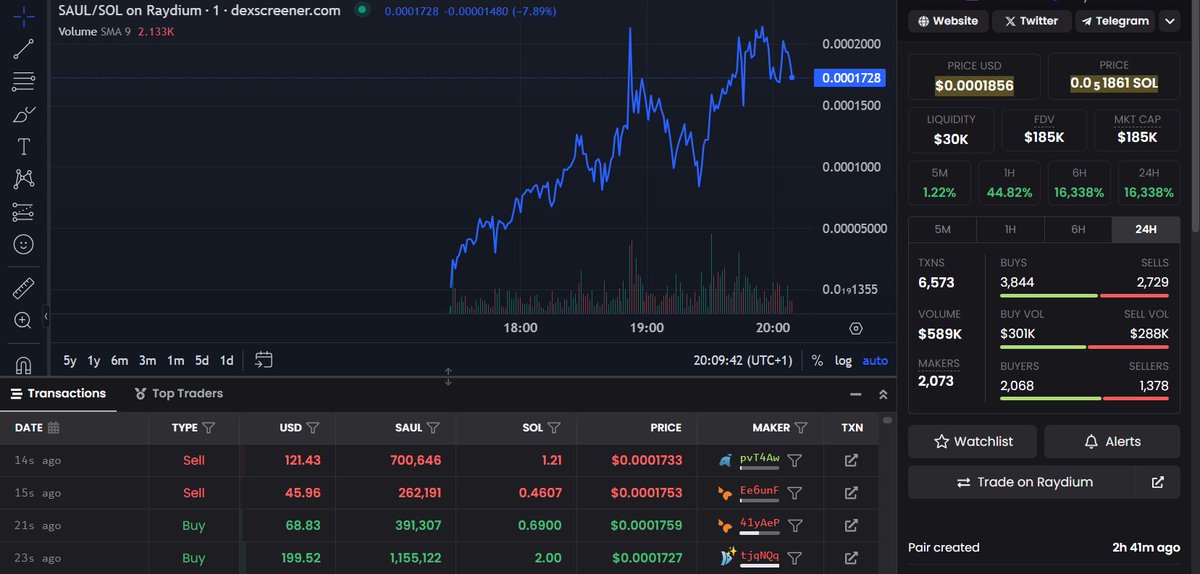Image resolution: width=1200 pixels, height=574 pixels.
Task: Toggle log scale on chart
Action: click(x=844, y=360)
